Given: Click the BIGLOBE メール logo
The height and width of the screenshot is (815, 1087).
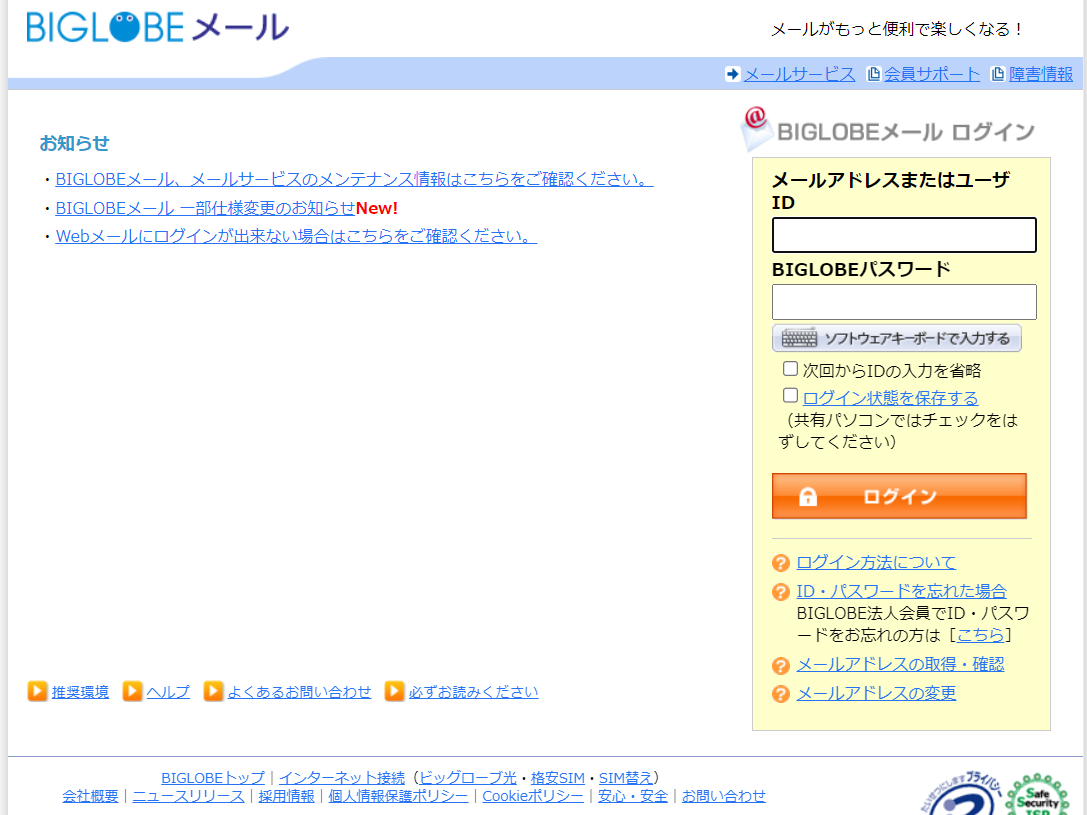Looking at the screenshot, I should tap(157, 28).
